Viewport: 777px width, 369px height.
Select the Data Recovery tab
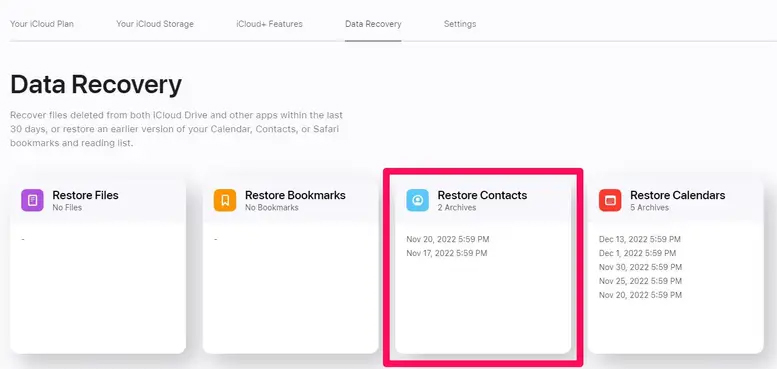[373, 24]
